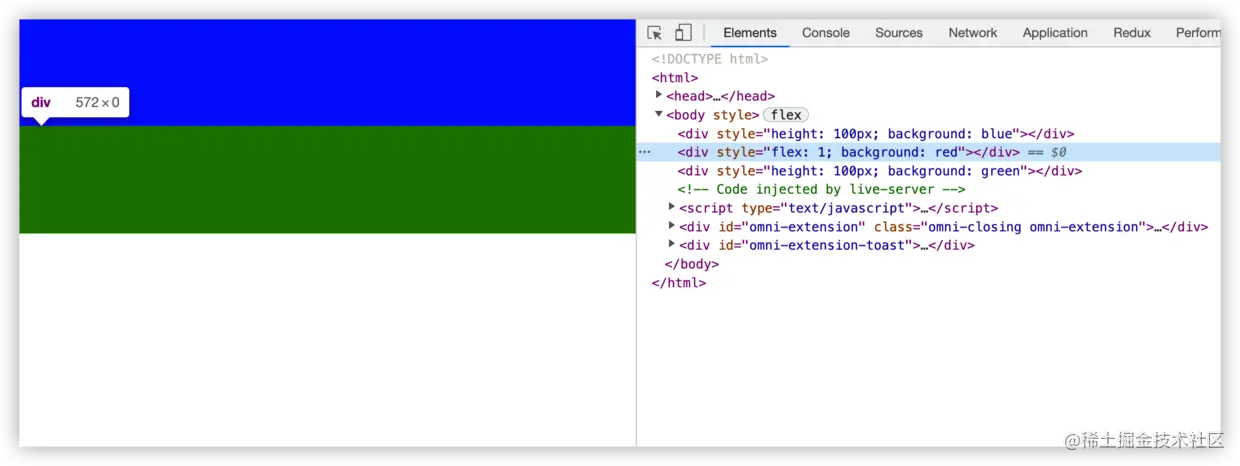1240x466 pixels.
Task: Select the opening html tag
Action: (x=675, y=78)
